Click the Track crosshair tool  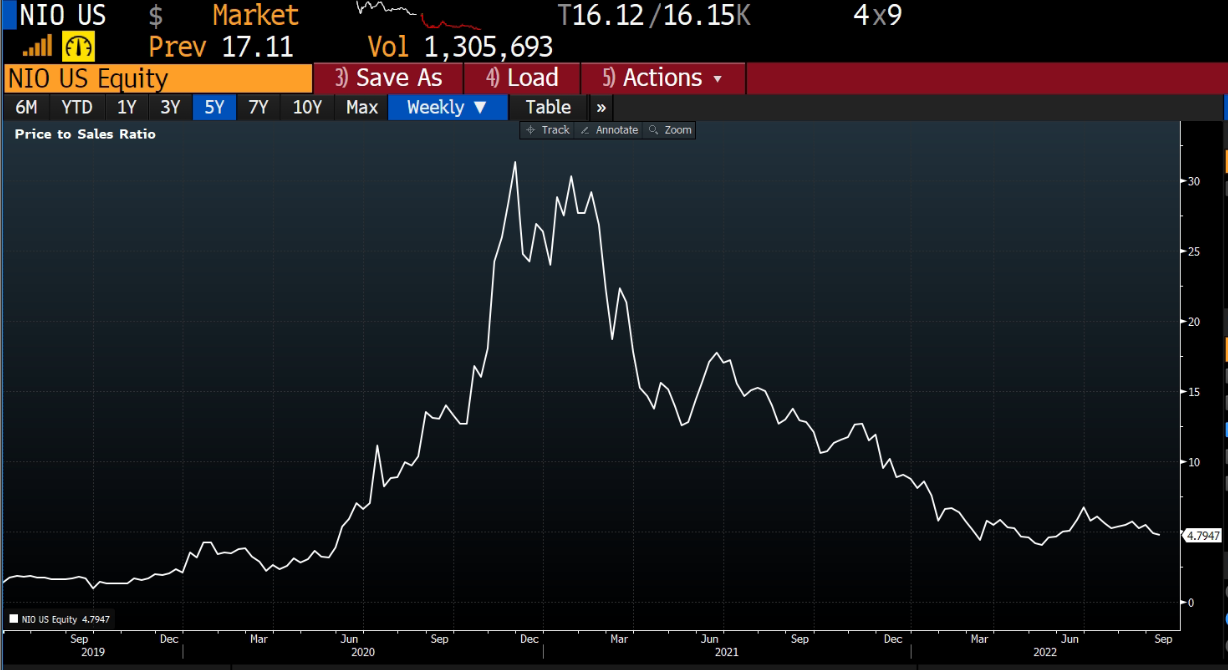point(548,130)
